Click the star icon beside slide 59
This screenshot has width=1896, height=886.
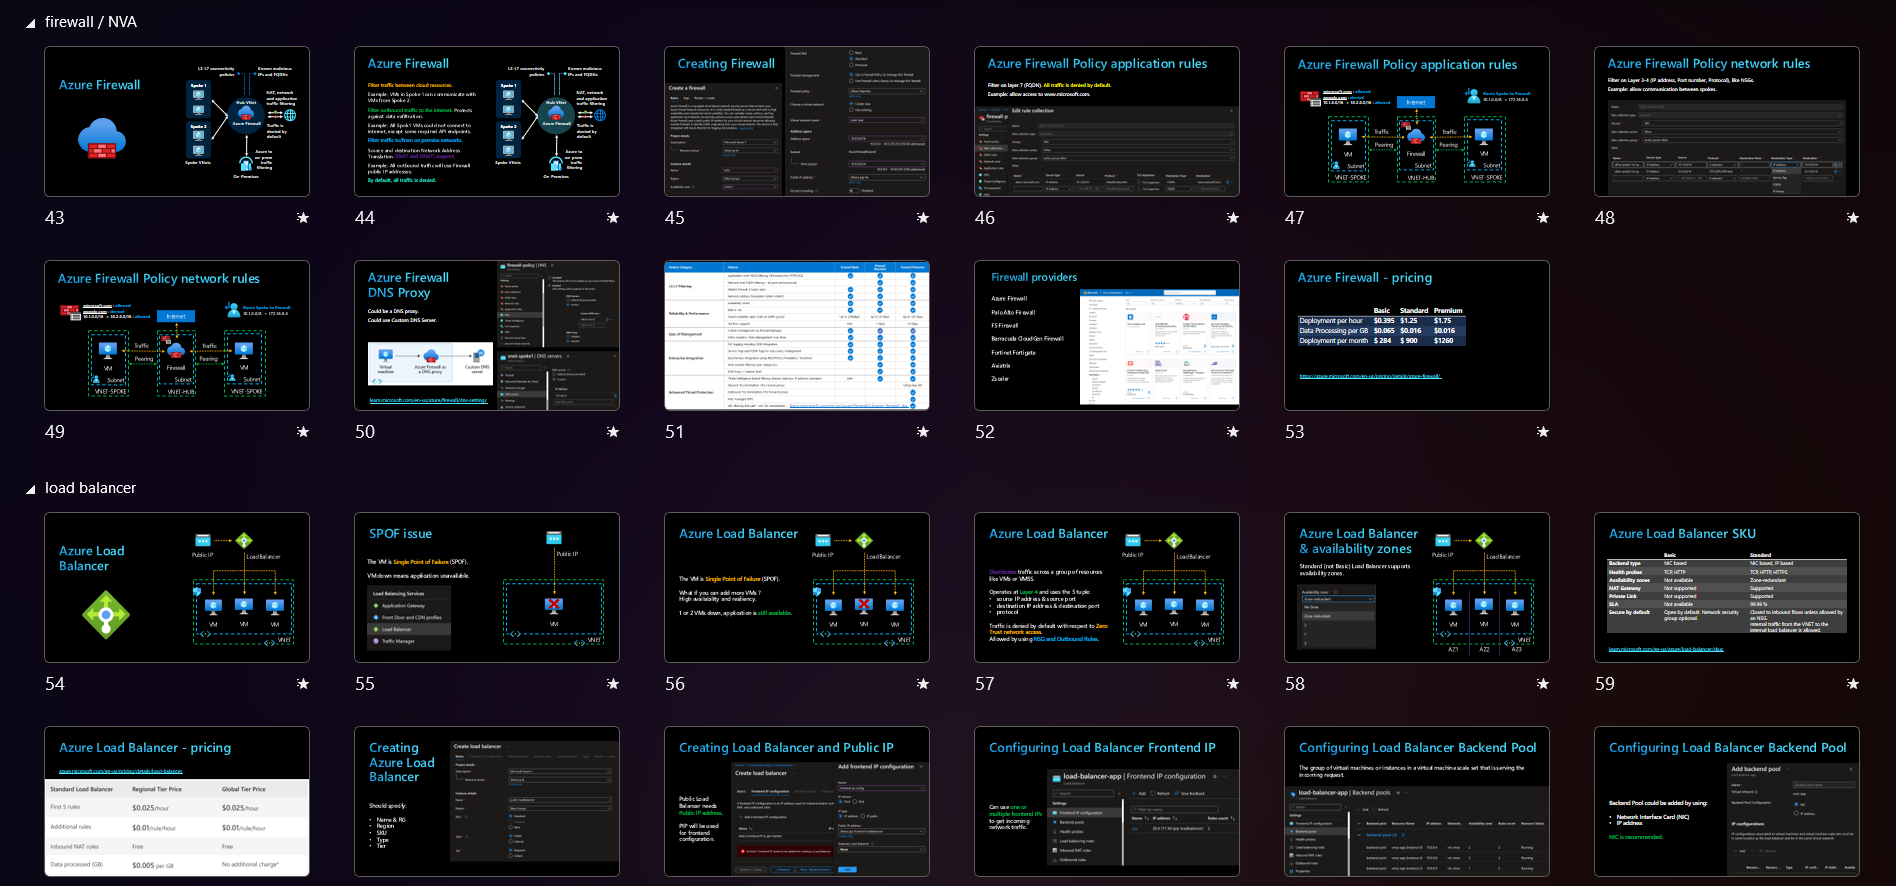(x=1853, y=684)
